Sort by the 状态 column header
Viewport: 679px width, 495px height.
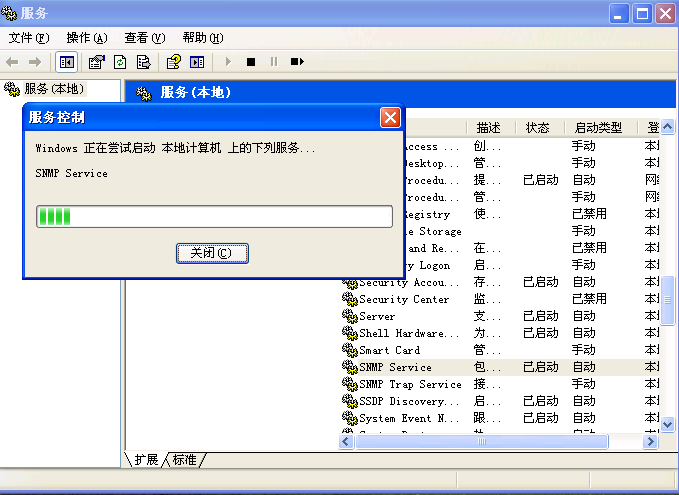(x=540, y=128)
